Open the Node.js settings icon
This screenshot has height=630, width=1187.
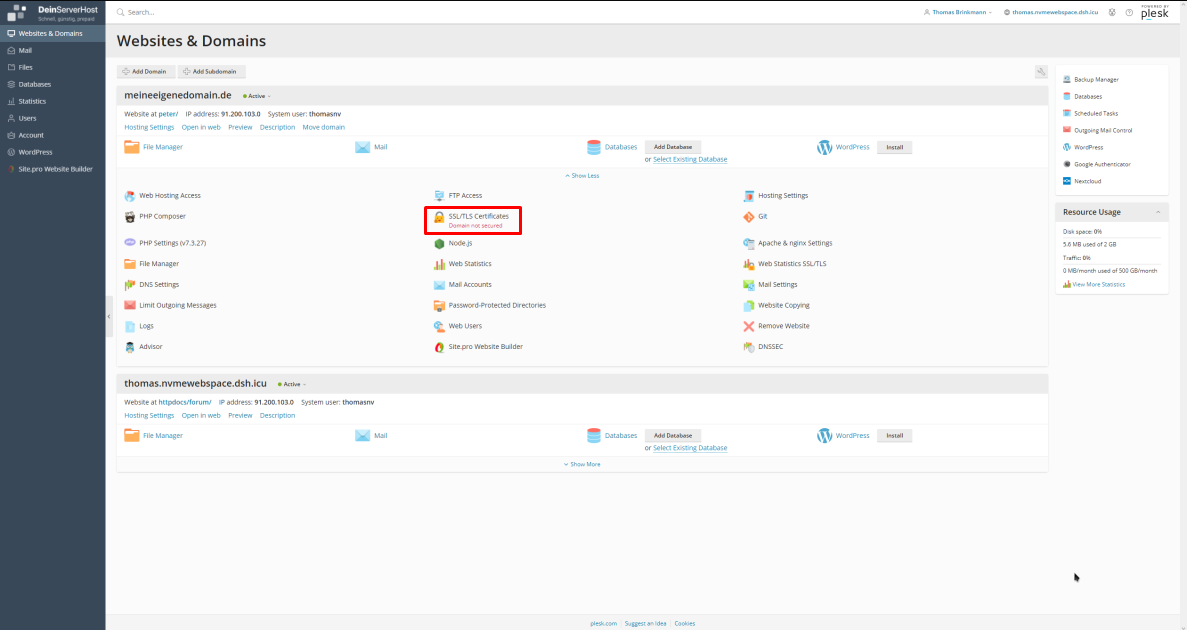tap(439, 243)
